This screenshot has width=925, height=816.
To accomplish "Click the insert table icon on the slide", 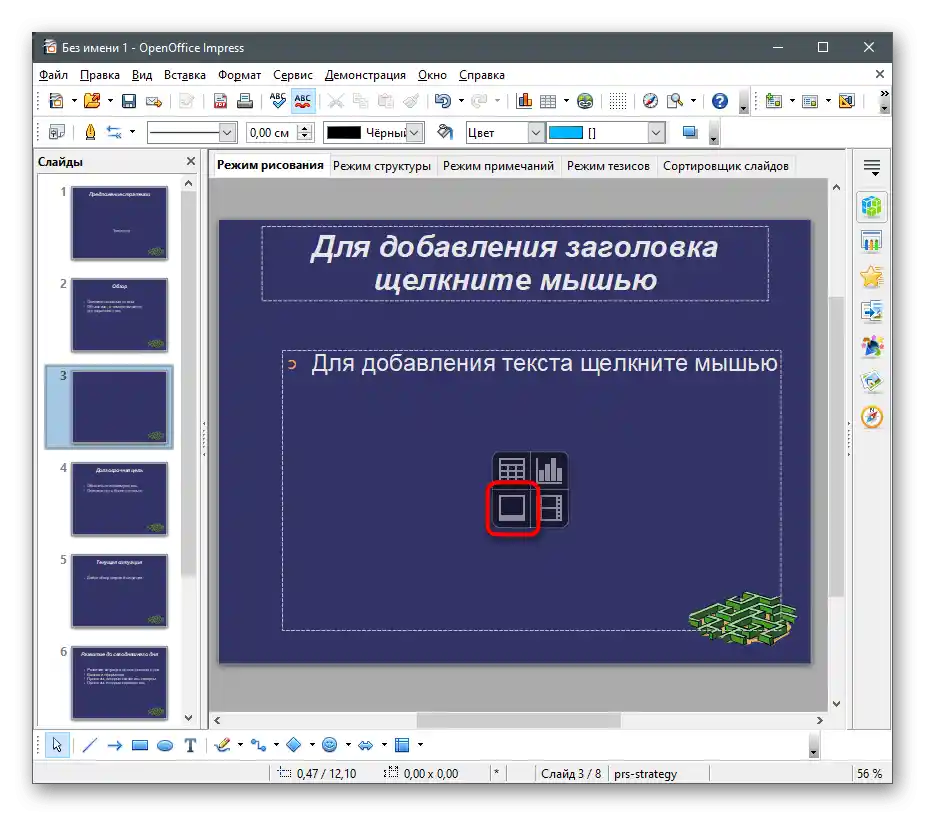I will (511, 470).
